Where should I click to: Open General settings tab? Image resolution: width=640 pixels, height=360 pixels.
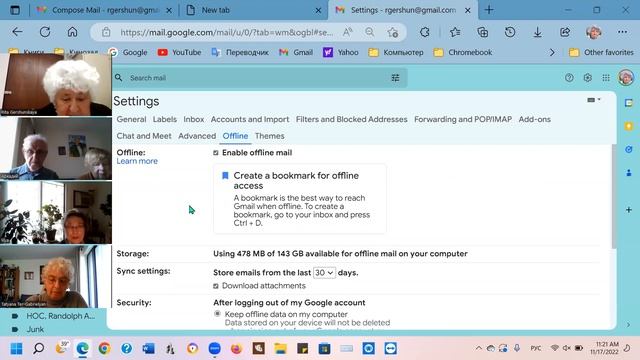pyautogui.click(x=131, y=119)
